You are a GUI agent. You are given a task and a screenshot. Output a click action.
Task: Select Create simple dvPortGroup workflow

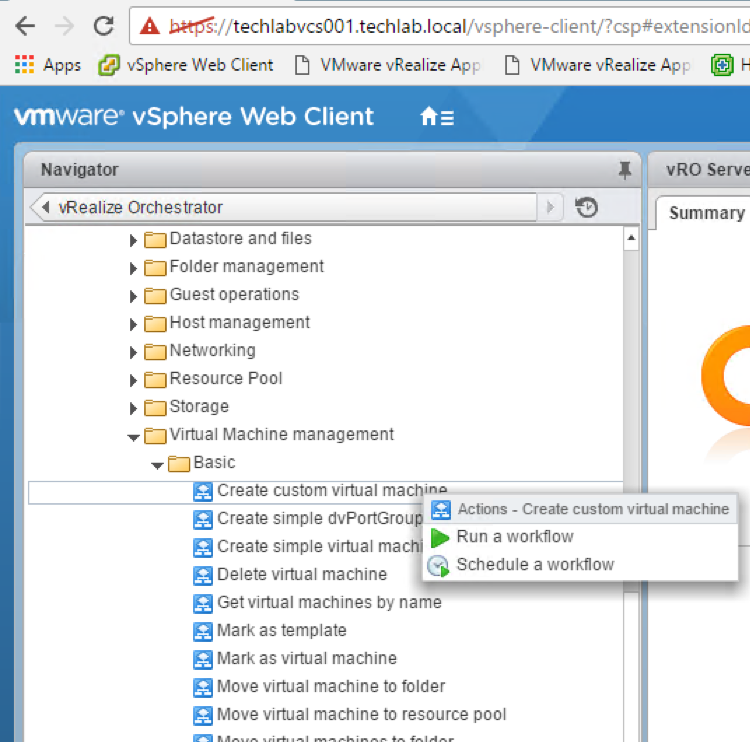[x=320, y=519]
